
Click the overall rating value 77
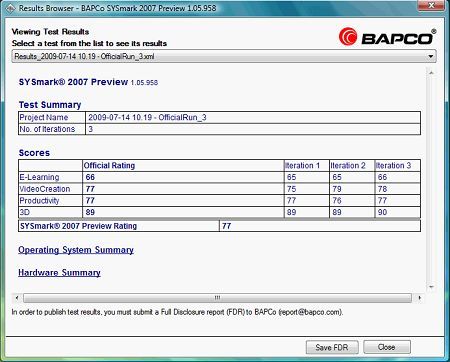(x=227, y=226)
